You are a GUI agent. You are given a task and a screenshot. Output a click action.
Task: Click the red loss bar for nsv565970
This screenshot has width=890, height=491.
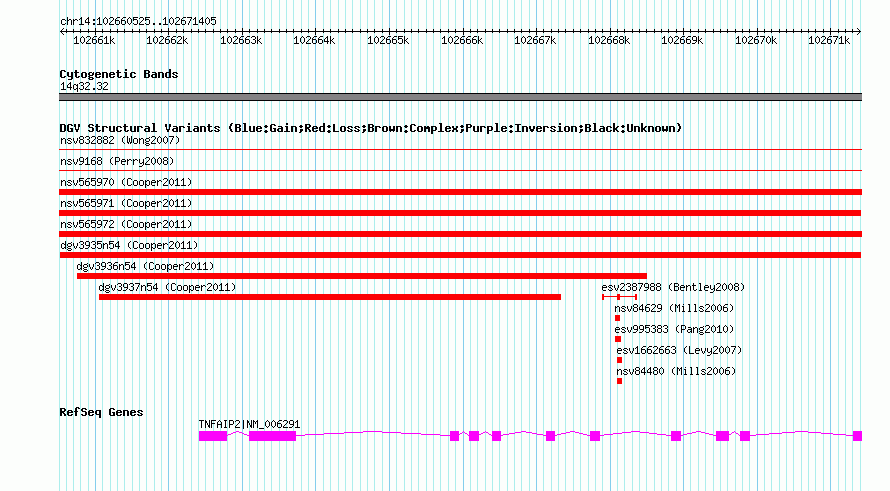point(460,192)
